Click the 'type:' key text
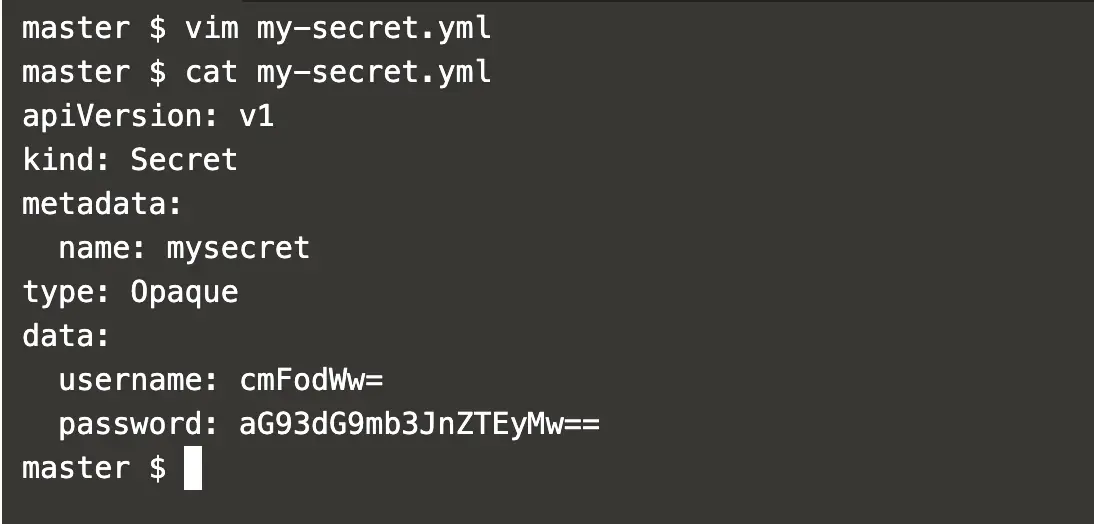The width and height of the screenshot is (1094, 524). tap(66, 293)
